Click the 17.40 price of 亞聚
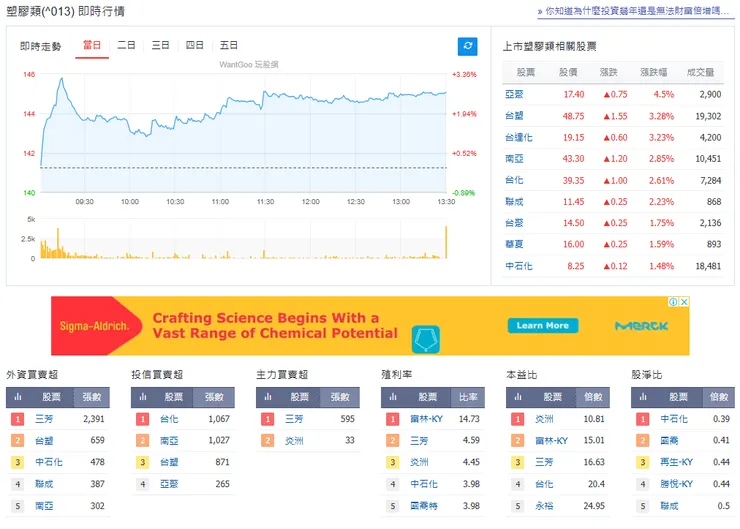The width and height of the screenshot is (740, 529). point(574,94)
